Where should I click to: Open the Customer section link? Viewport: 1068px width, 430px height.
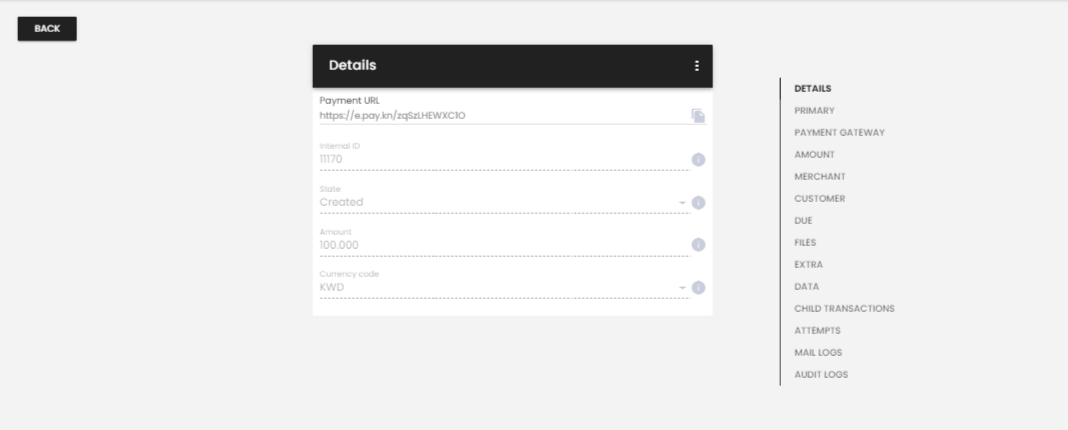pyautogui.click(x=819, y=198)
